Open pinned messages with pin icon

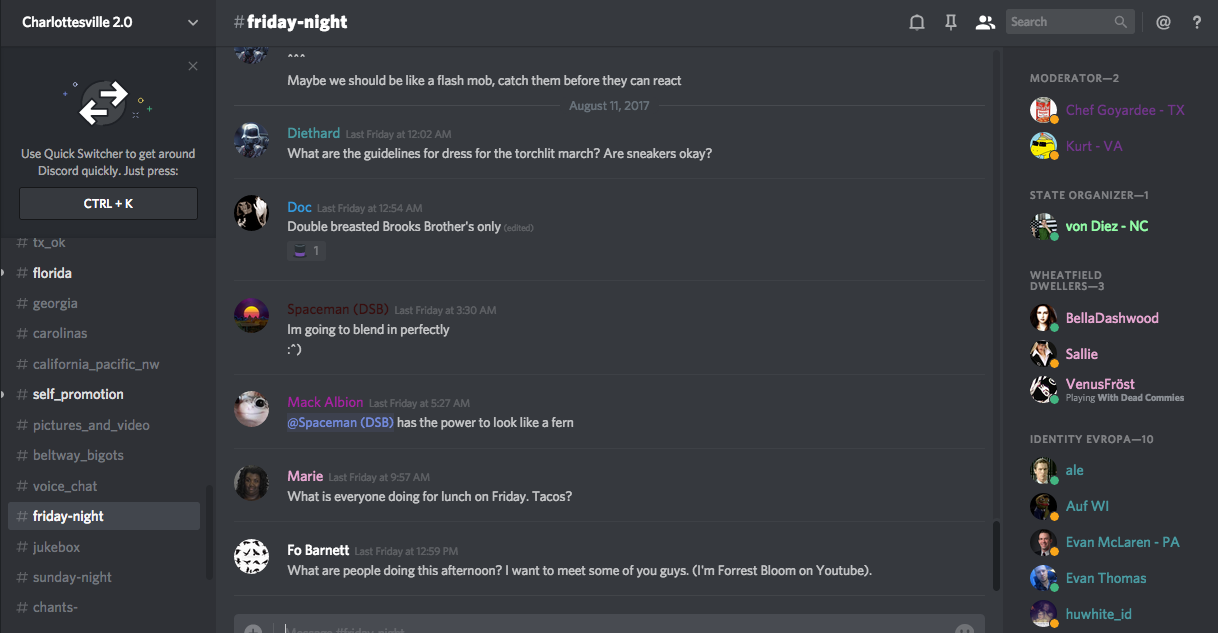click(951, 22)
